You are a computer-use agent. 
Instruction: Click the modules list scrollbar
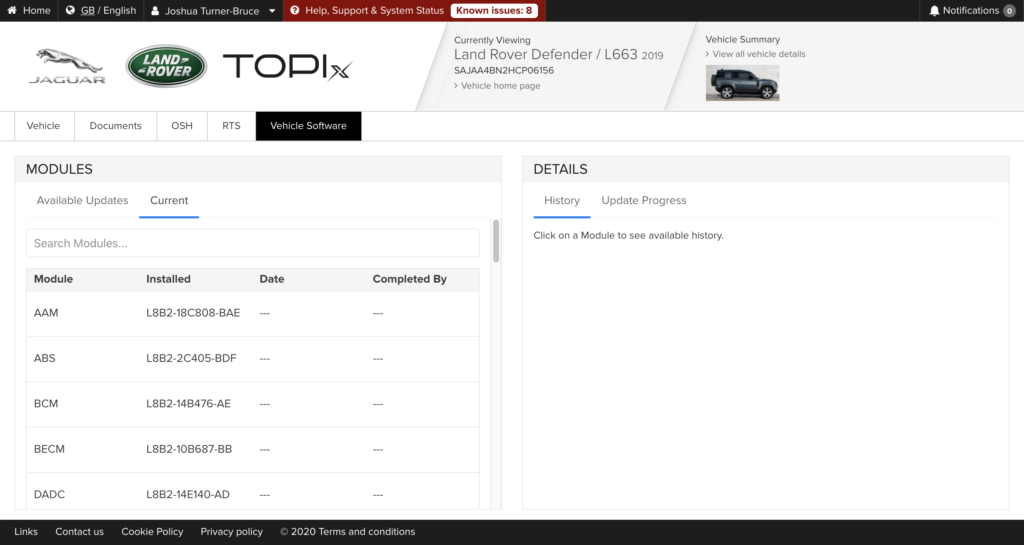pyautogui.click(x=496, y=242)
